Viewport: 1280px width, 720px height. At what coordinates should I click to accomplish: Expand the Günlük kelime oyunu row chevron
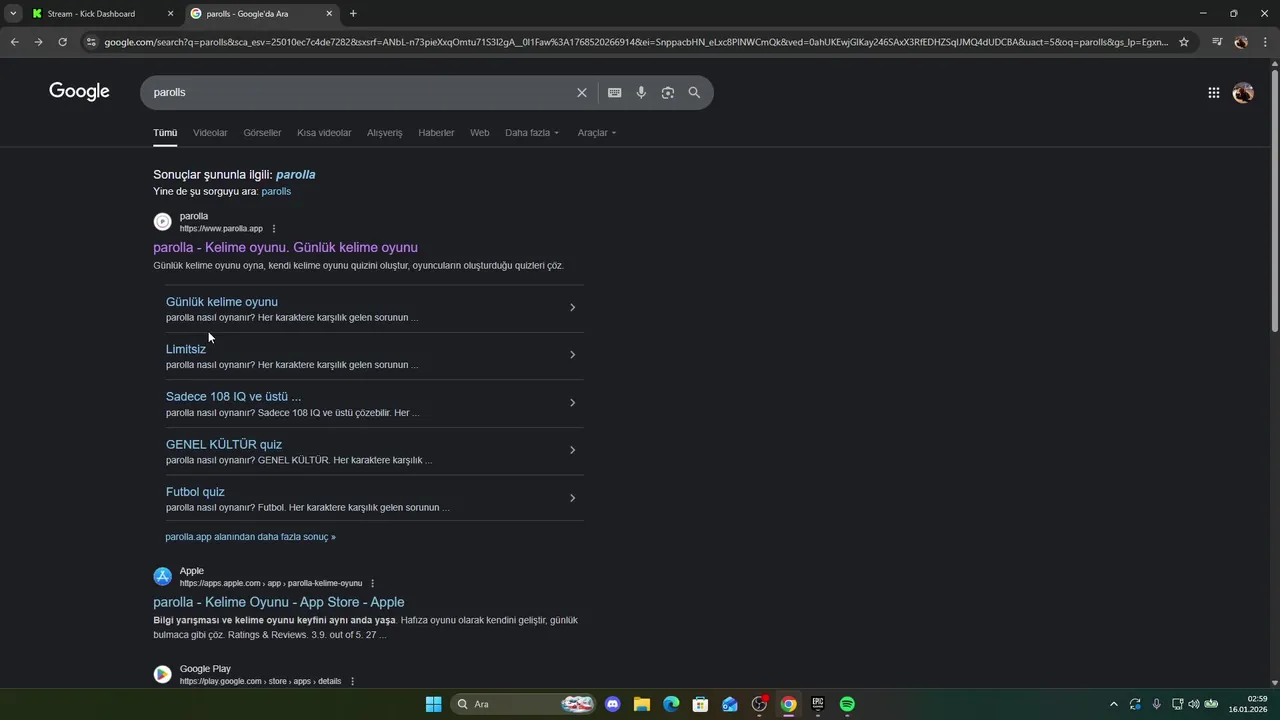[x=572, y=307]
